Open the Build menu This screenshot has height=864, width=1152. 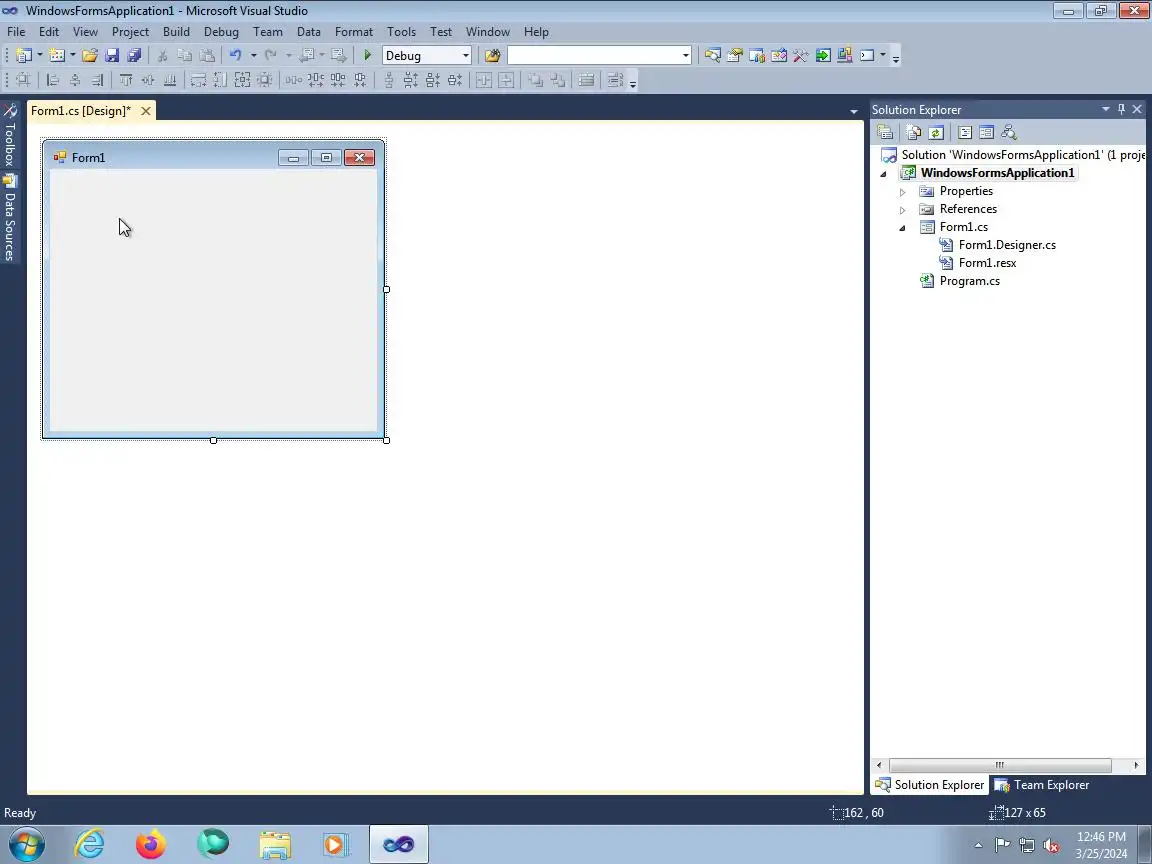pyautogui.click(x=176, y=32)
